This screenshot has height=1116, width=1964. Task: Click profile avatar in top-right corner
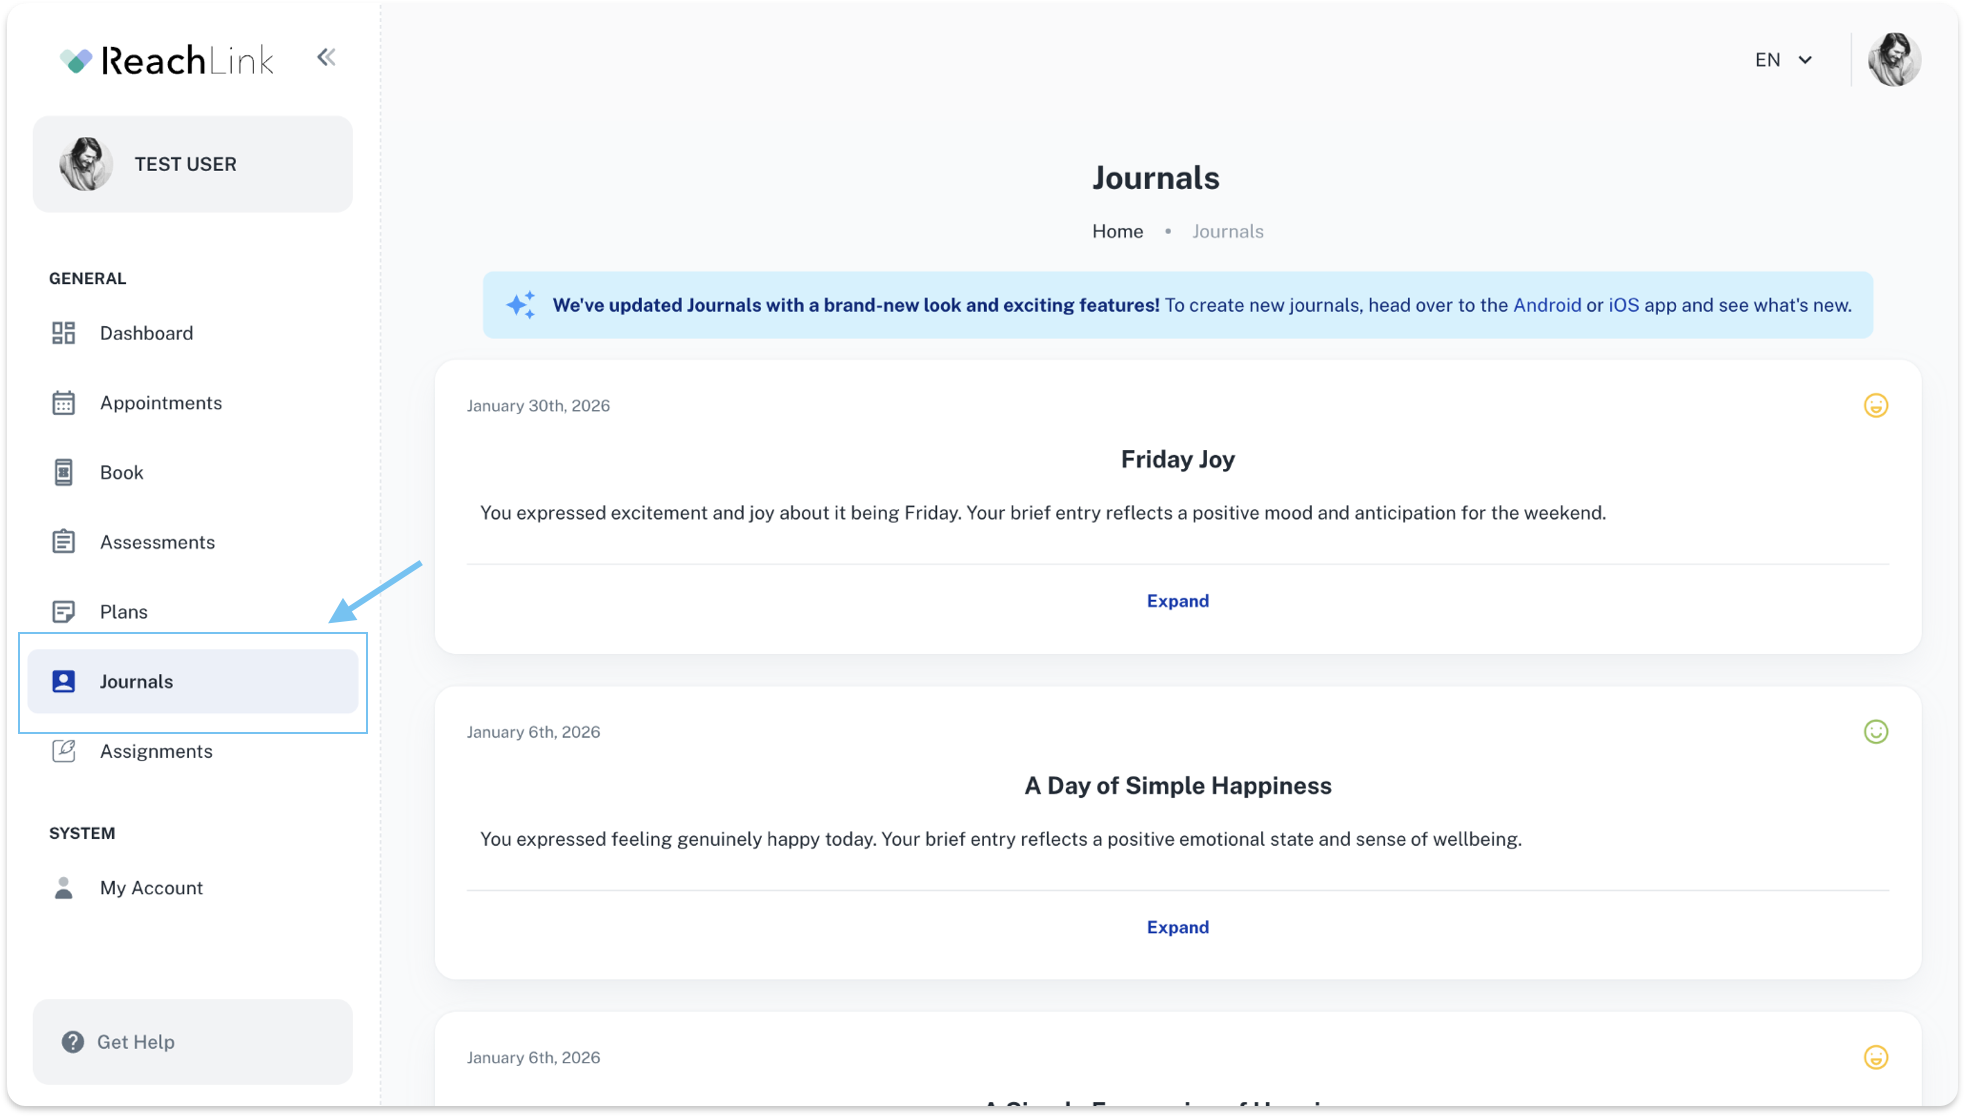(1893, 60)
